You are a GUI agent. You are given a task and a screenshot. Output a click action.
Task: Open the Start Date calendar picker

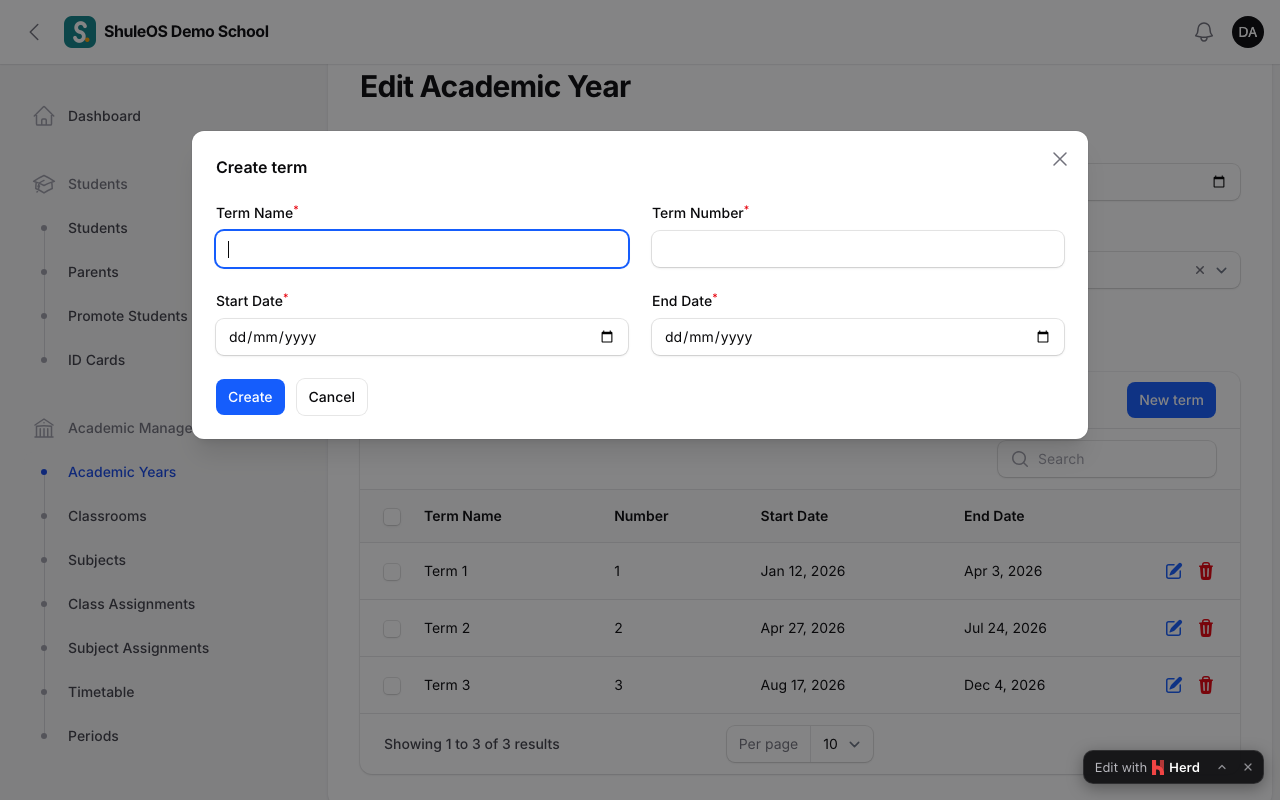[x=607, y=337]
